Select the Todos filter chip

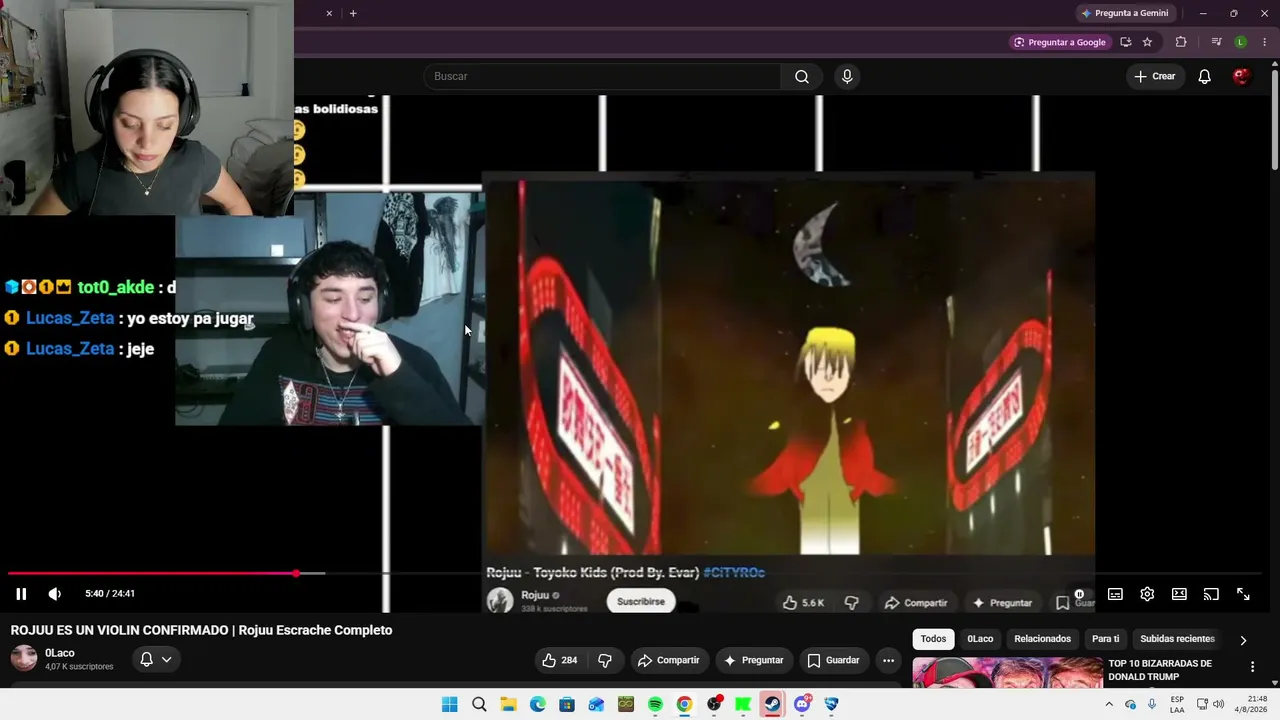coord(933,639)
